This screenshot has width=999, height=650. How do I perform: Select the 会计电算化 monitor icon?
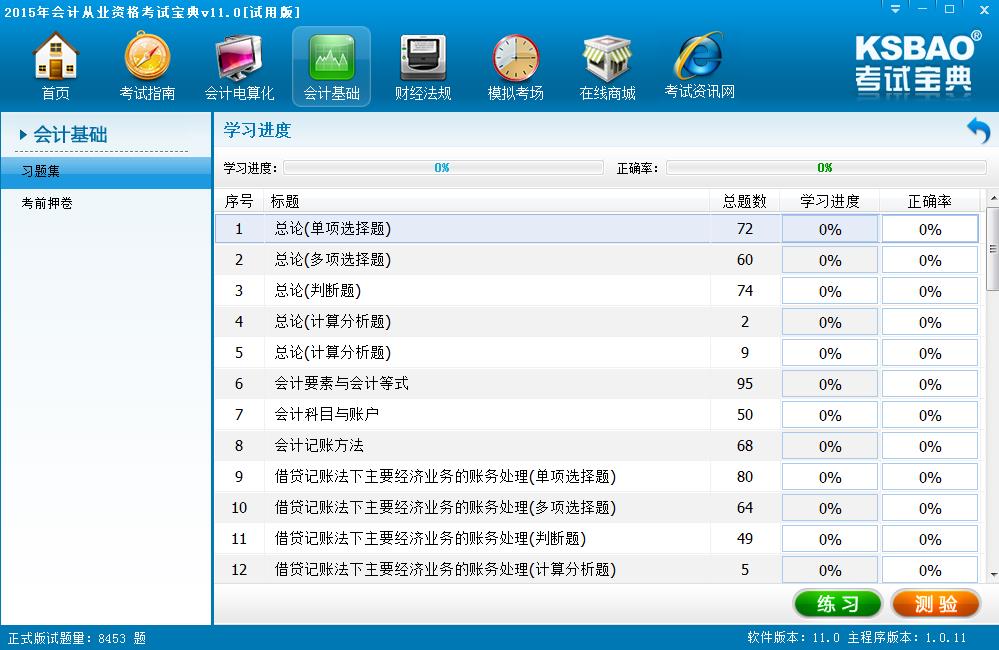239,67
